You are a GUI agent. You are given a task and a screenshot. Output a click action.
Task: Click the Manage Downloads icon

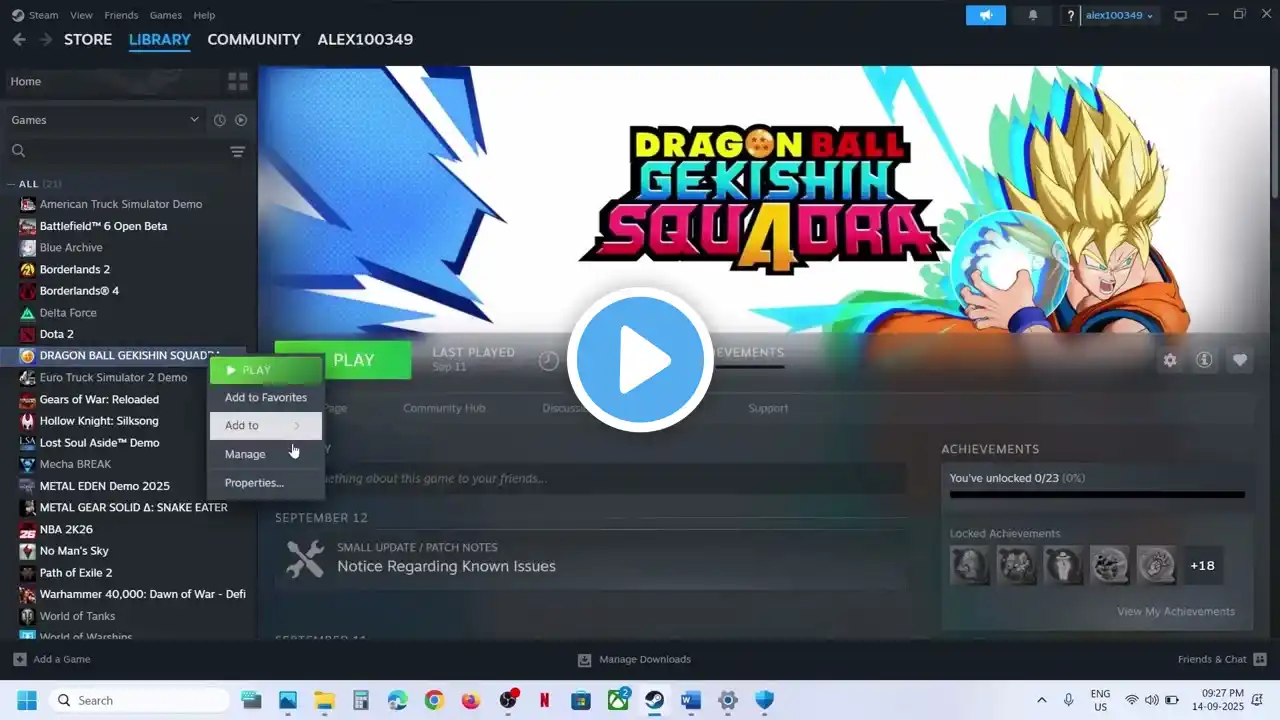point(585,659)
